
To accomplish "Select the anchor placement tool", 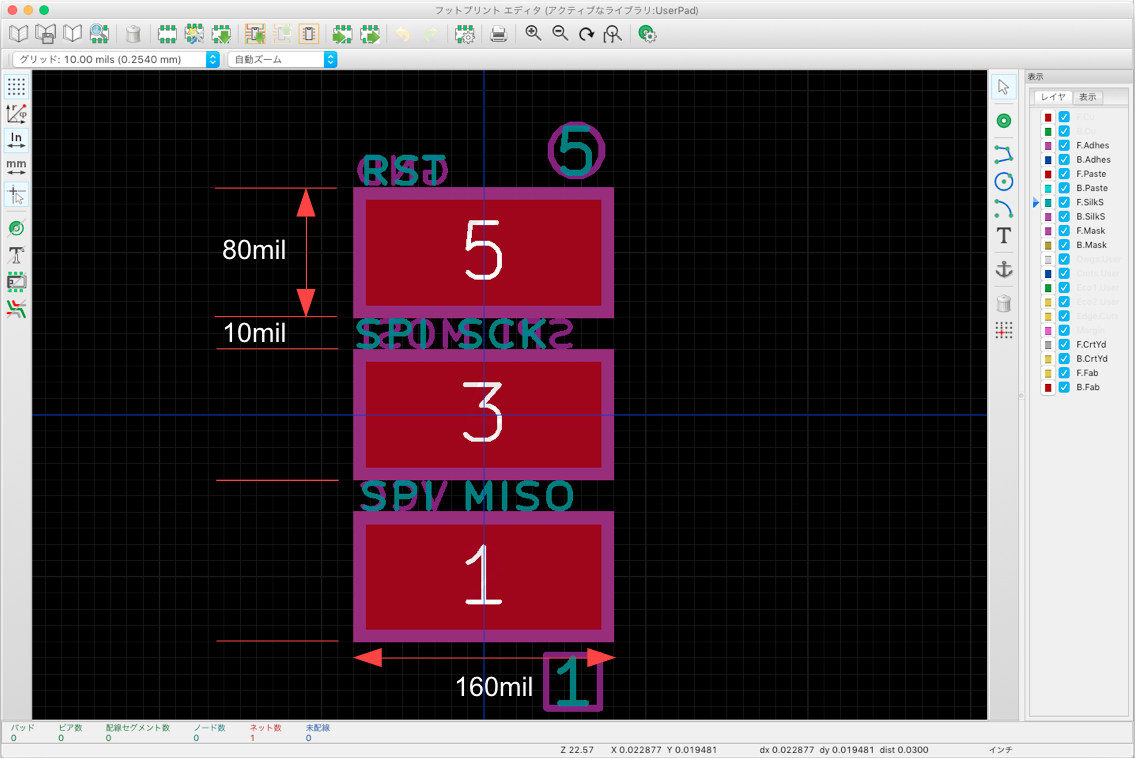I will (x=1003, y=269).
